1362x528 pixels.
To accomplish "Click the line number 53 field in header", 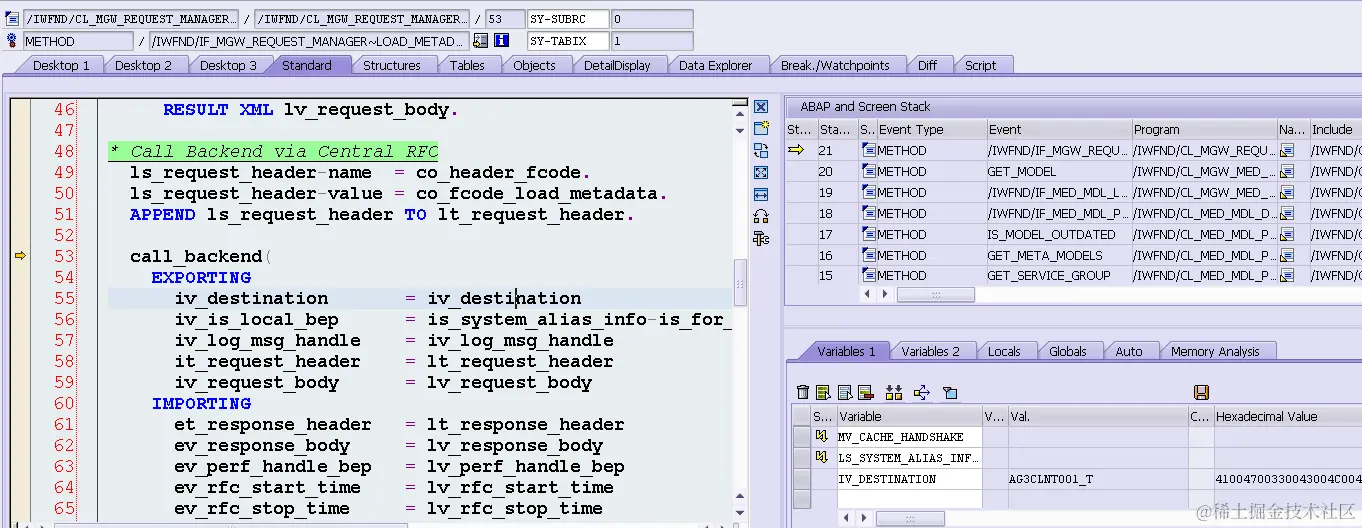I will point(505,19).
